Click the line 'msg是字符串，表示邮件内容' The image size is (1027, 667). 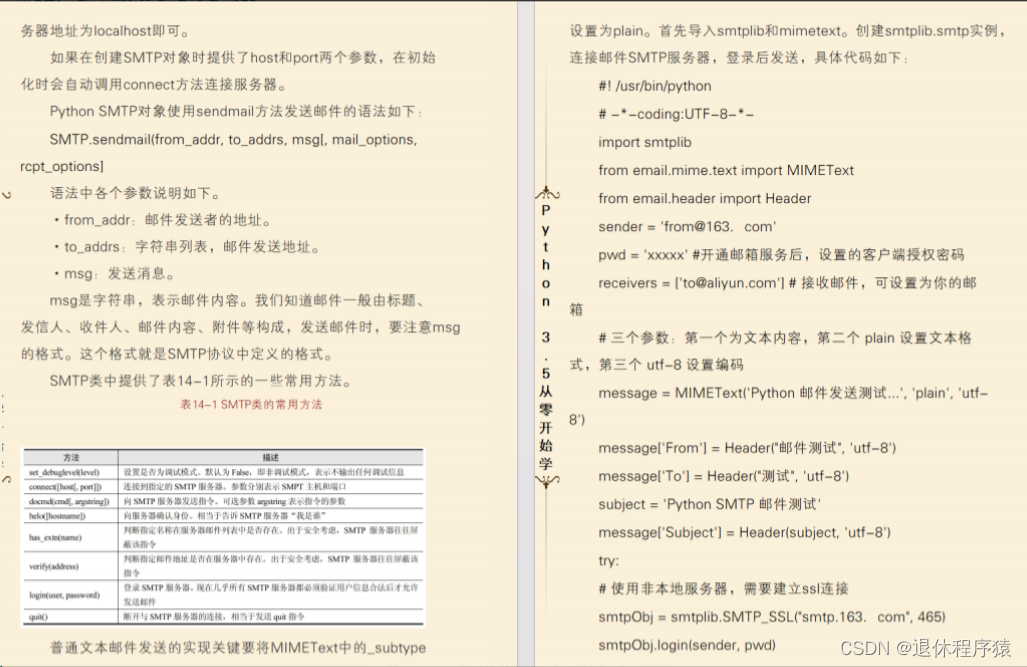[x=238, y=301]
